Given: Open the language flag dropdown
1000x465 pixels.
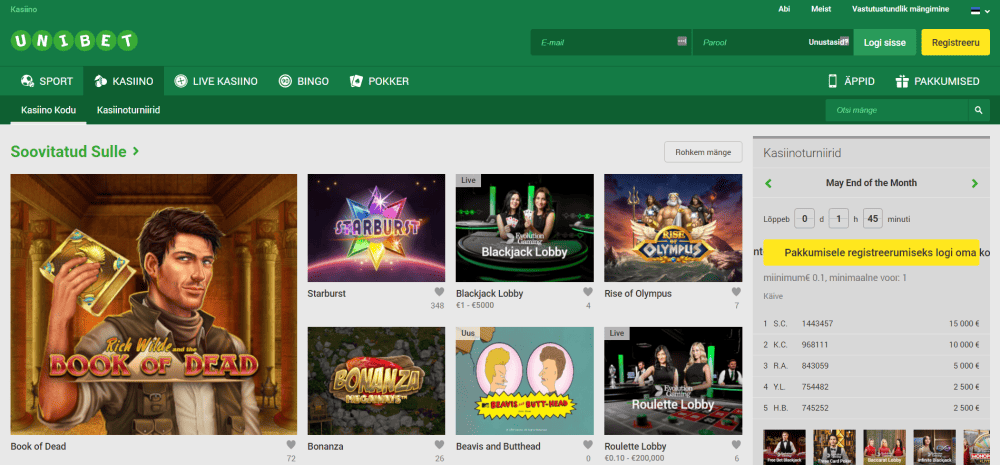Looking at the screenshot, I should (x=980, y=10).
